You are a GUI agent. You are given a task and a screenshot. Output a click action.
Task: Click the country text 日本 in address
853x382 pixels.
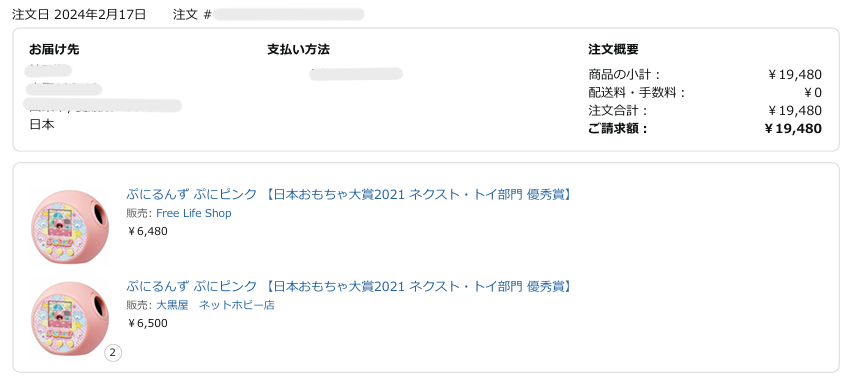click(x=42, y=125)
